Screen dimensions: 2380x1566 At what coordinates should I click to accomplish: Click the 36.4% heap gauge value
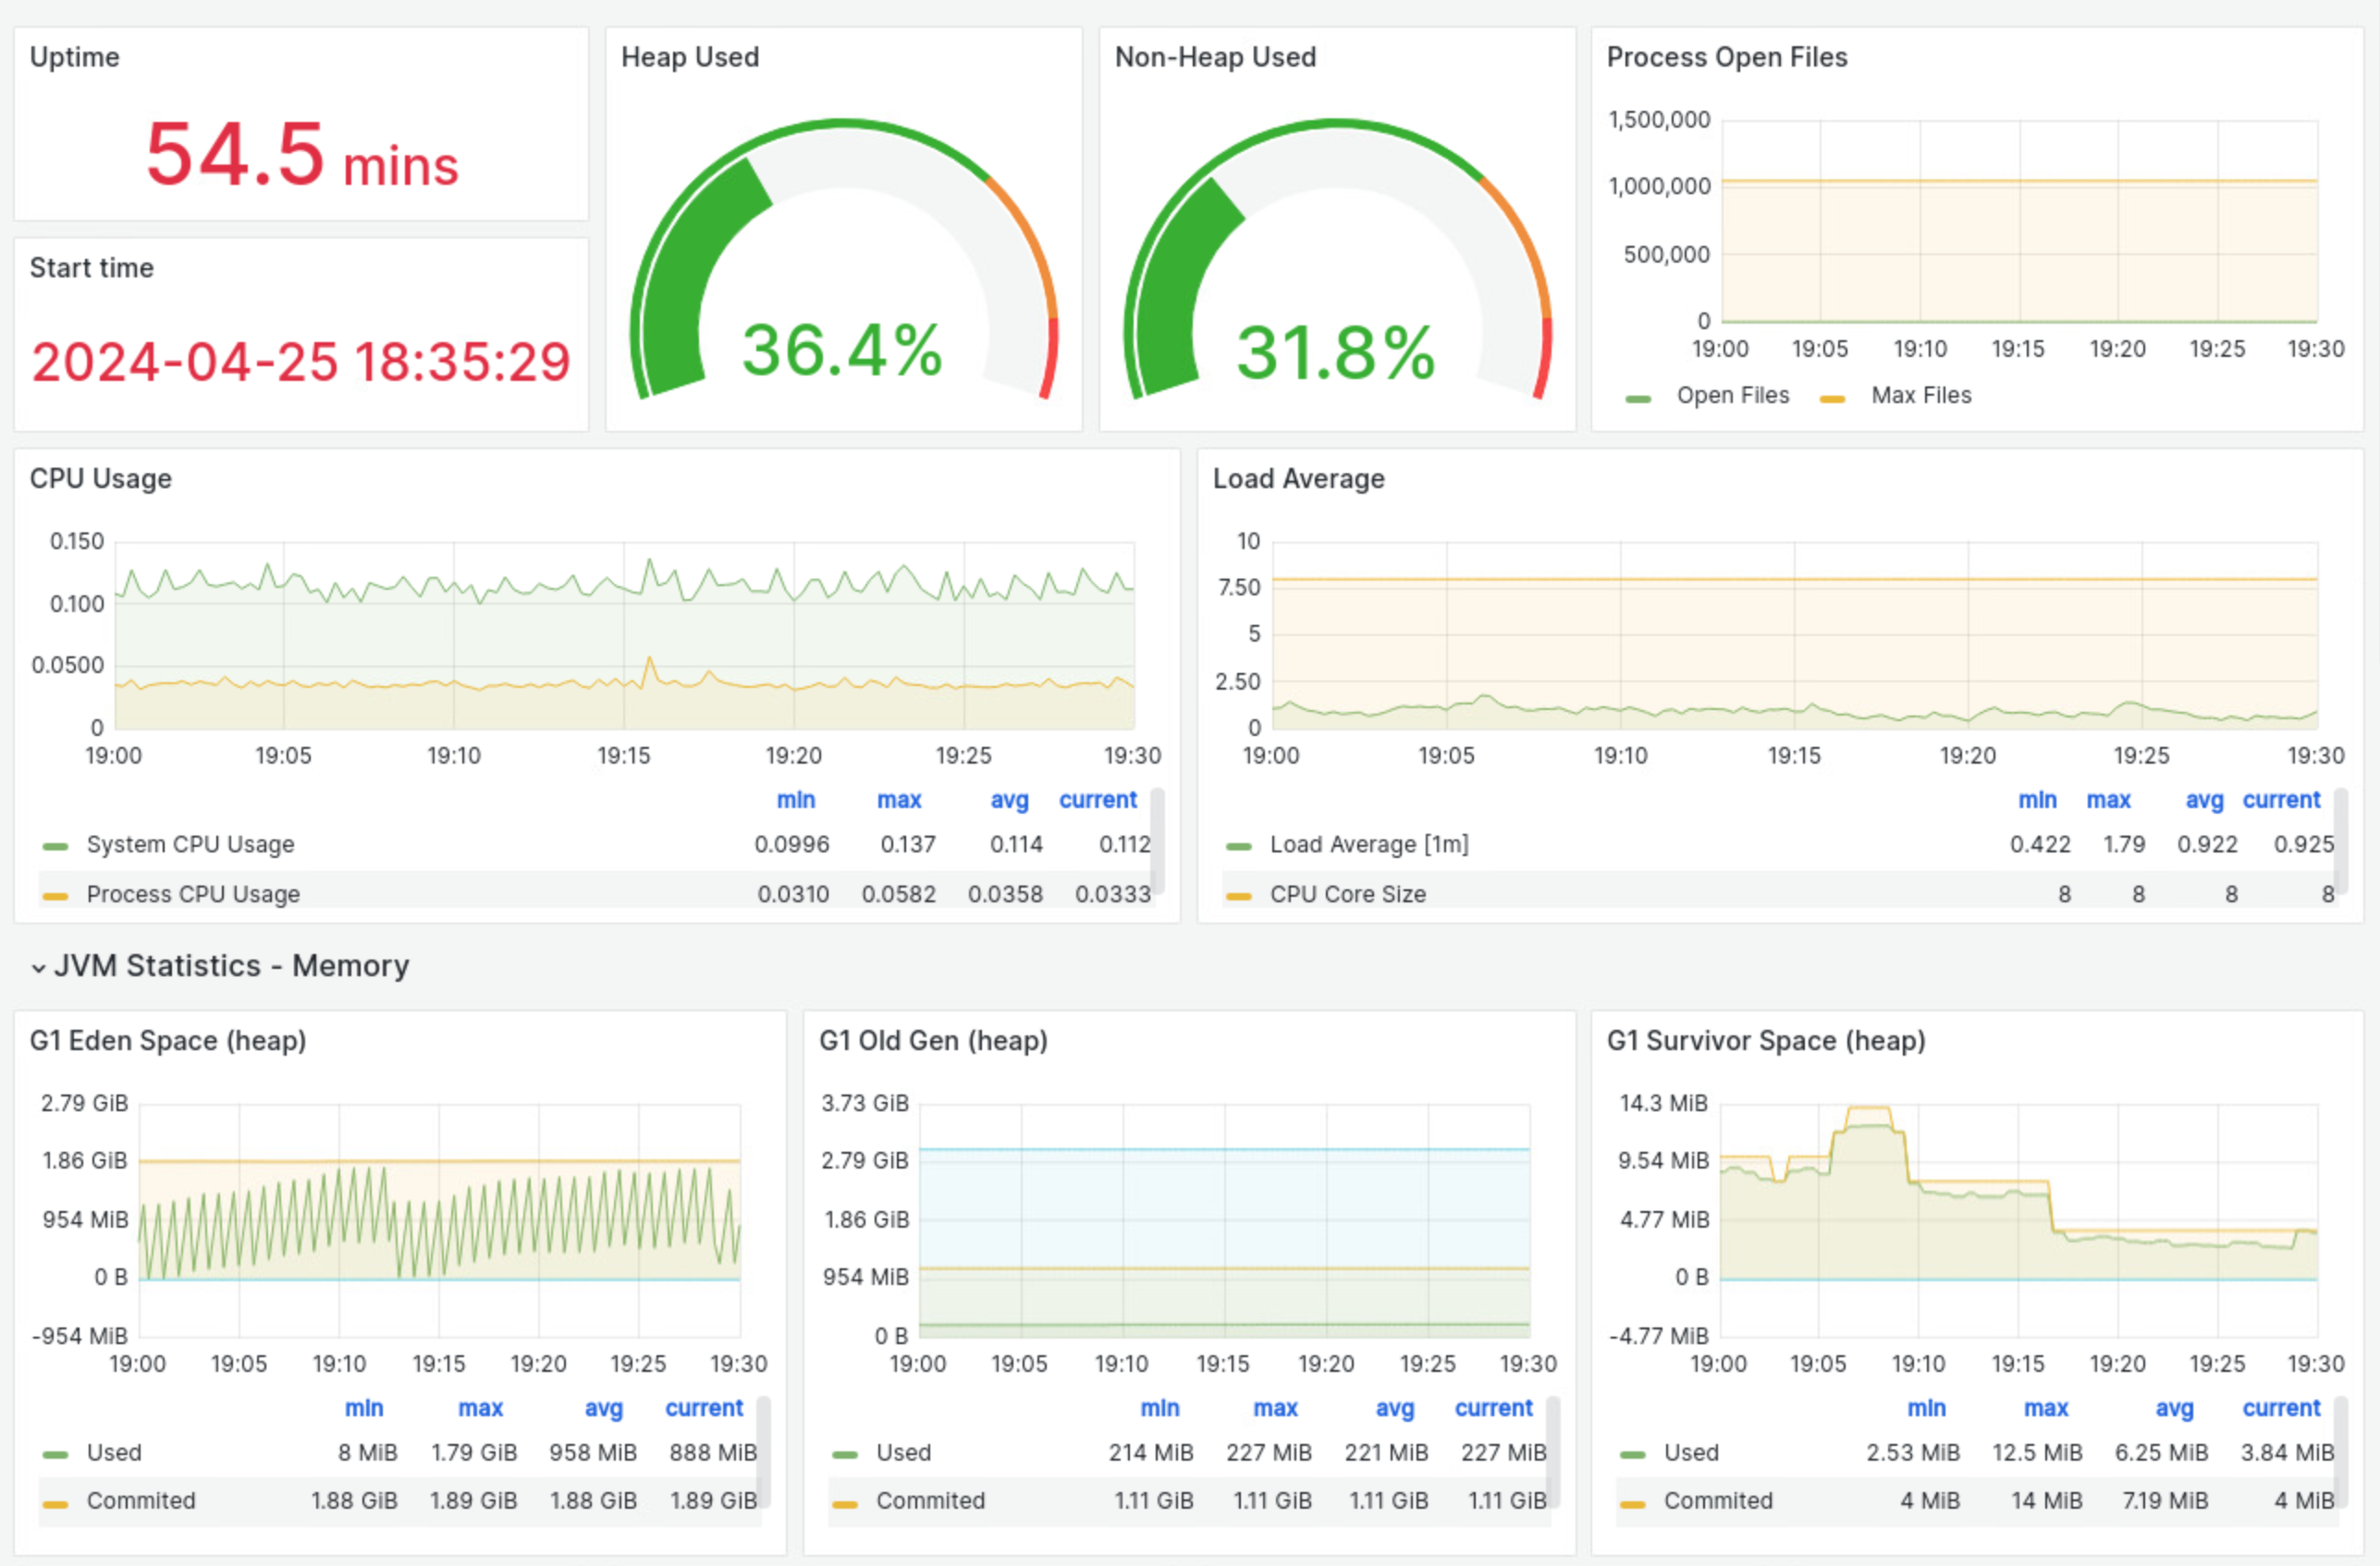(842, 351)
